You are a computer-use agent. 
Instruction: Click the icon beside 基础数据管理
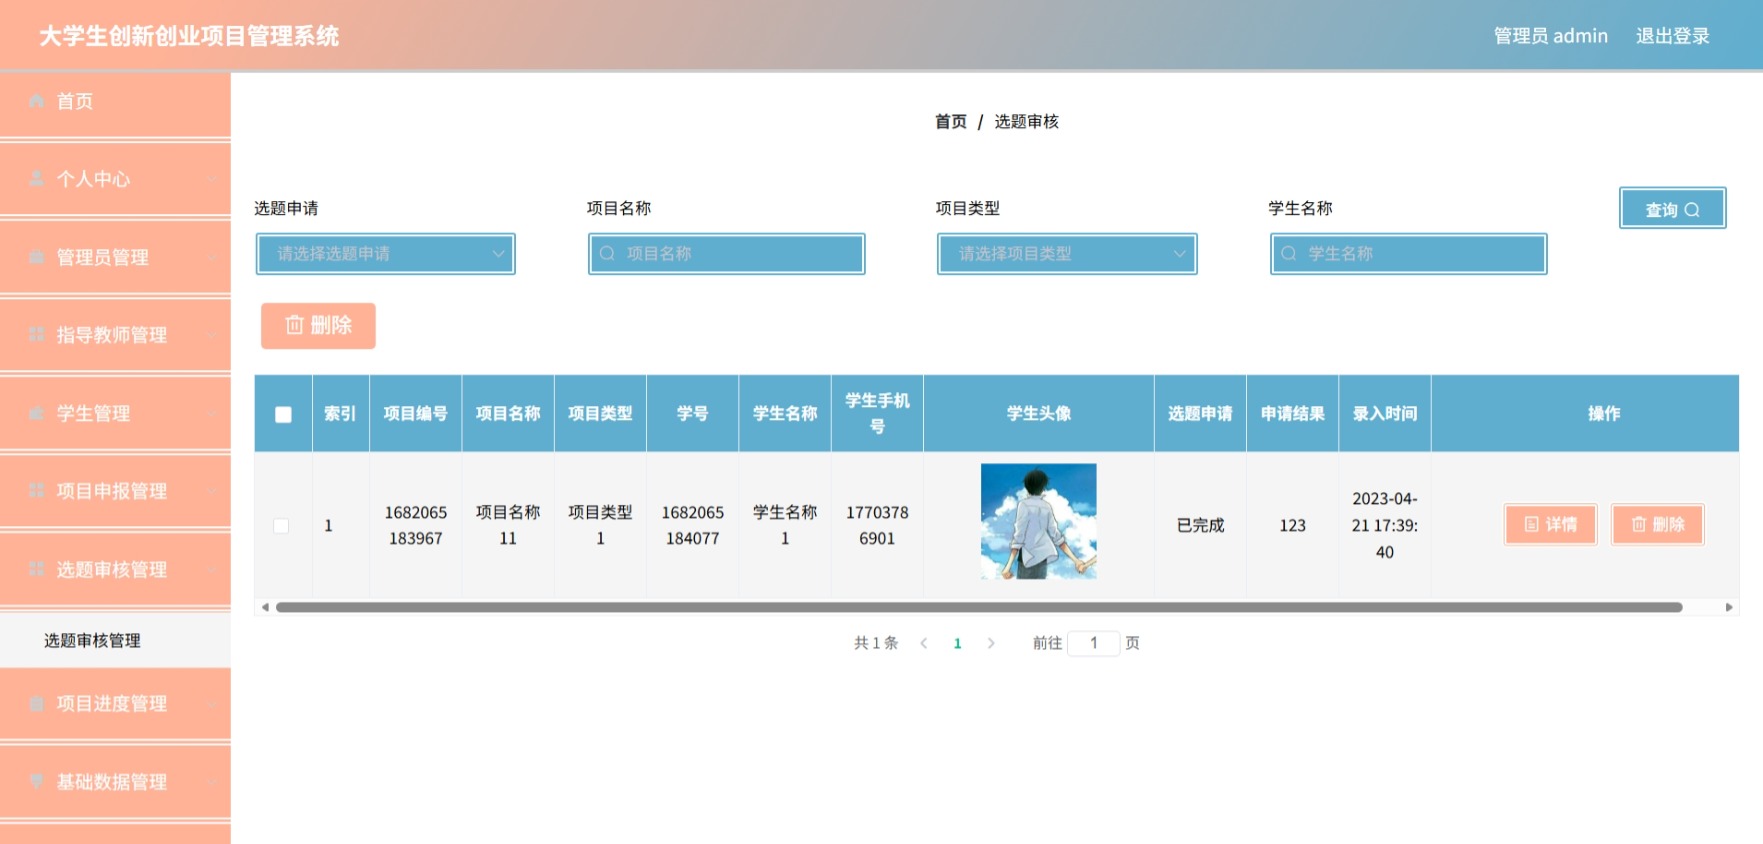pos(37,781)
